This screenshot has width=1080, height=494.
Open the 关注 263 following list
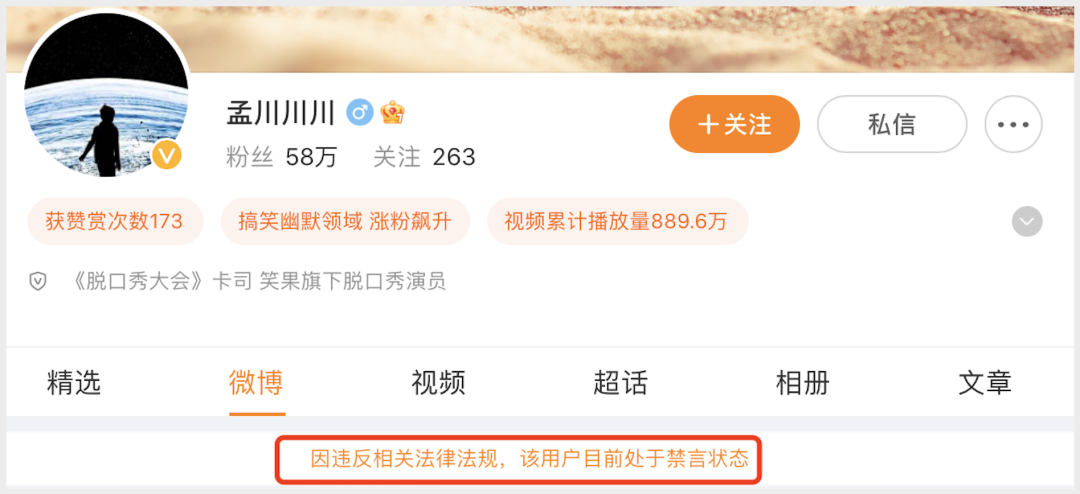[x=424, y=157]
